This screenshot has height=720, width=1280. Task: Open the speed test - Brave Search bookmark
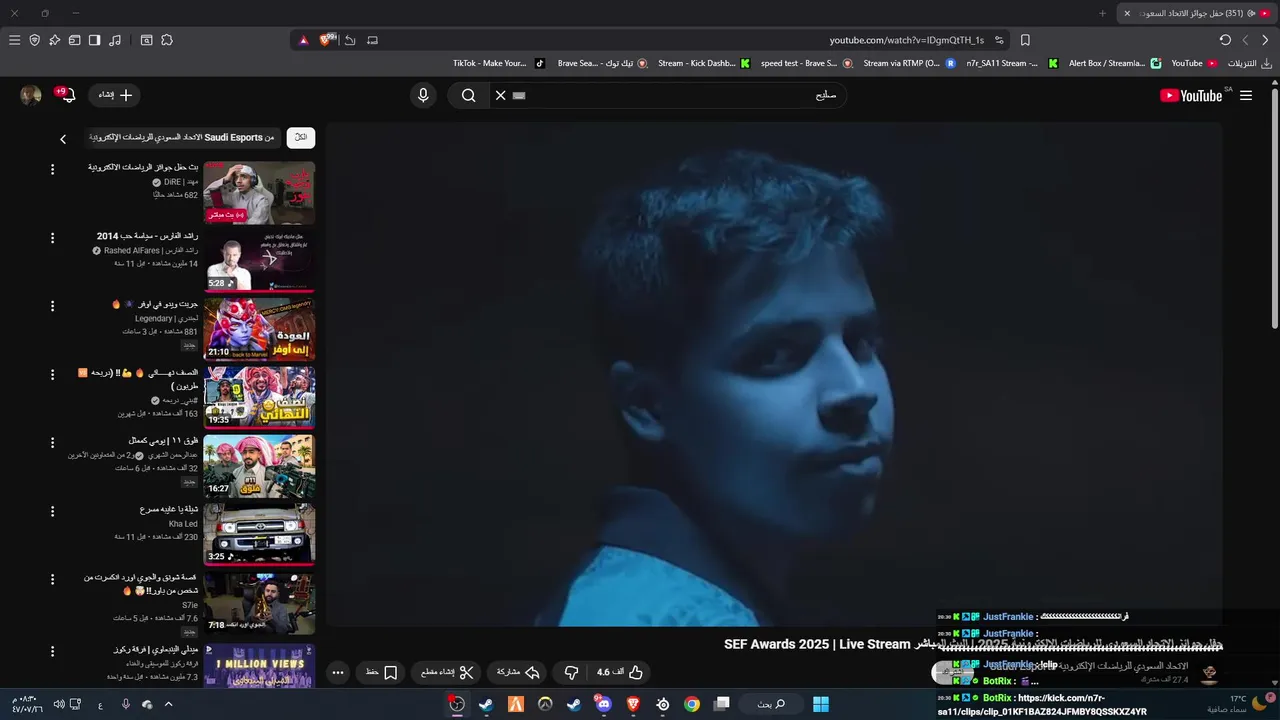806,63
